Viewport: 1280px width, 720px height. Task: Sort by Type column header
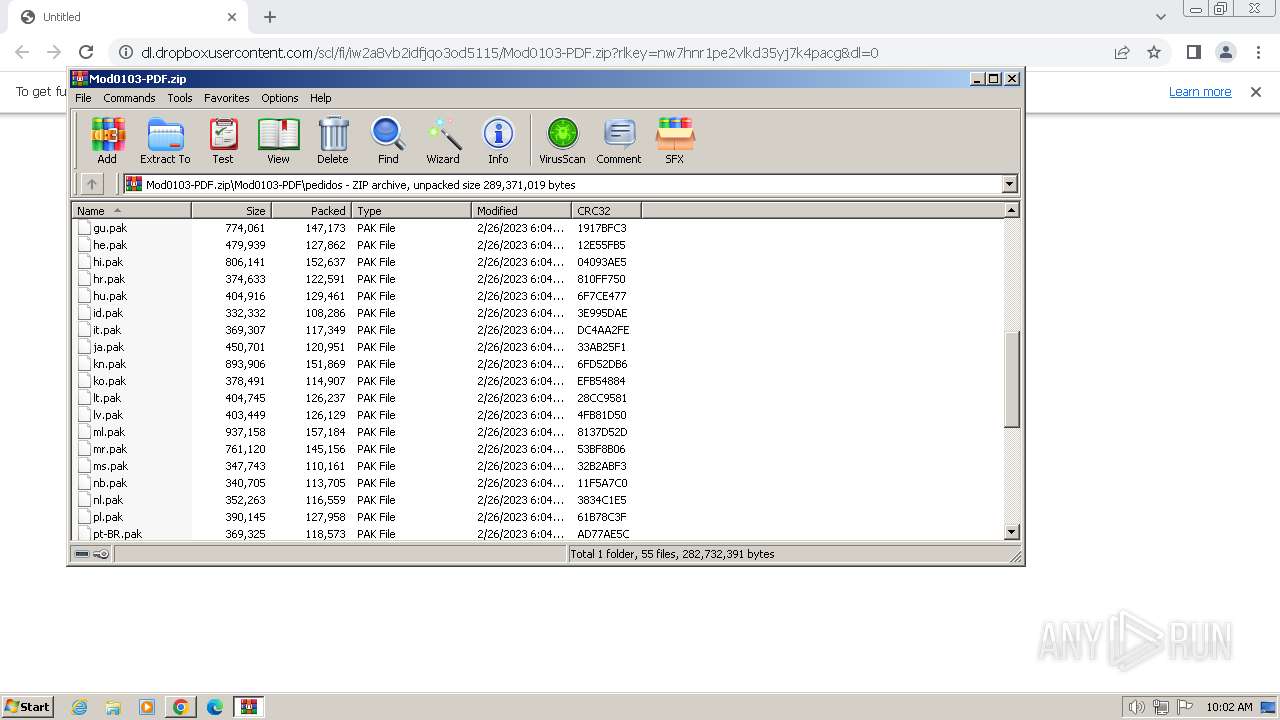[411, 211]
